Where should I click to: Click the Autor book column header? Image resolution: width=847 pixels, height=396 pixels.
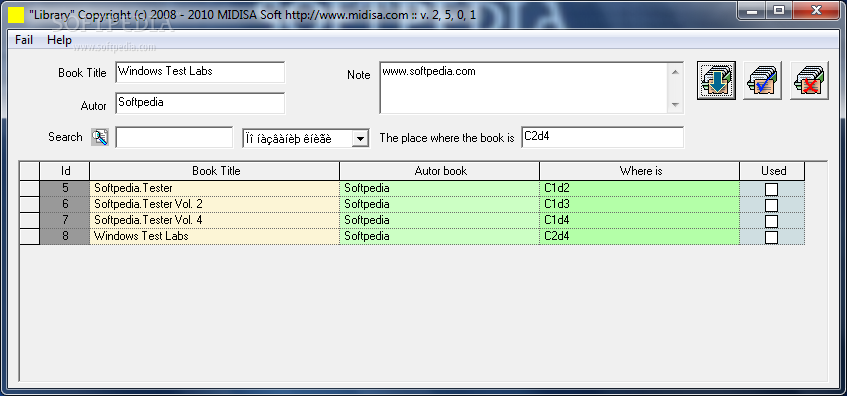click(x=439, y=171)
